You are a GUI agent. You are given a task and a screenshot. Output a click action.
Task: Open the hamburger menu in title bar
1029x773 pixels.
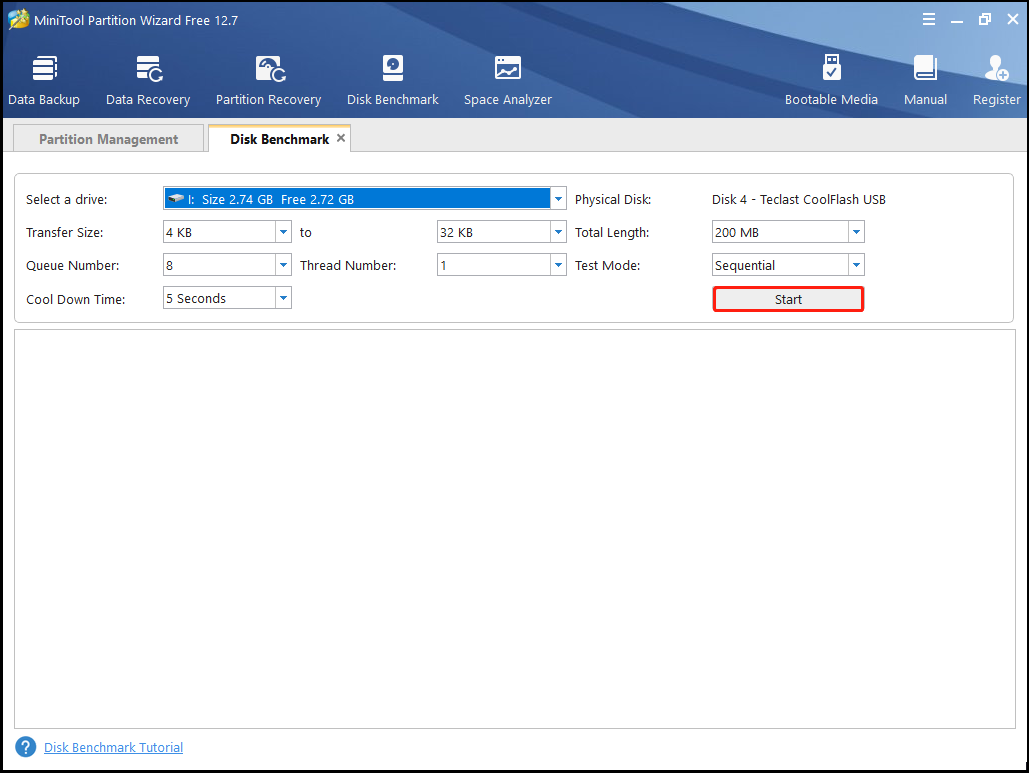929,20
